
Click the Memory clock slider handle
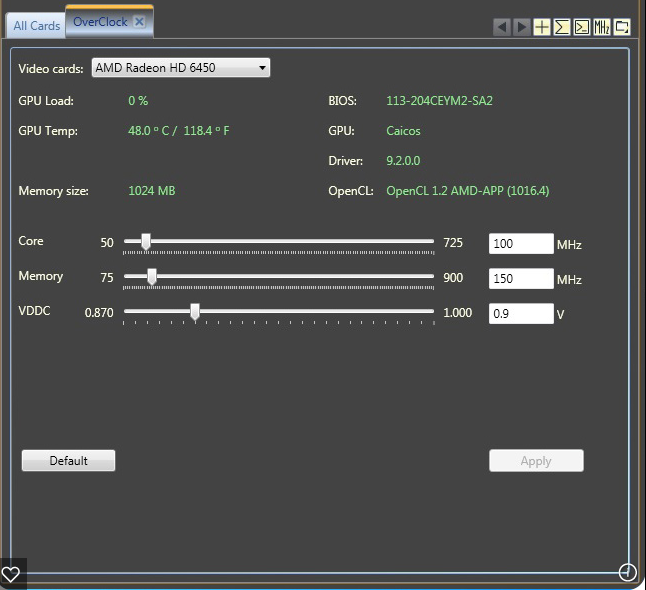pos(152,277)
